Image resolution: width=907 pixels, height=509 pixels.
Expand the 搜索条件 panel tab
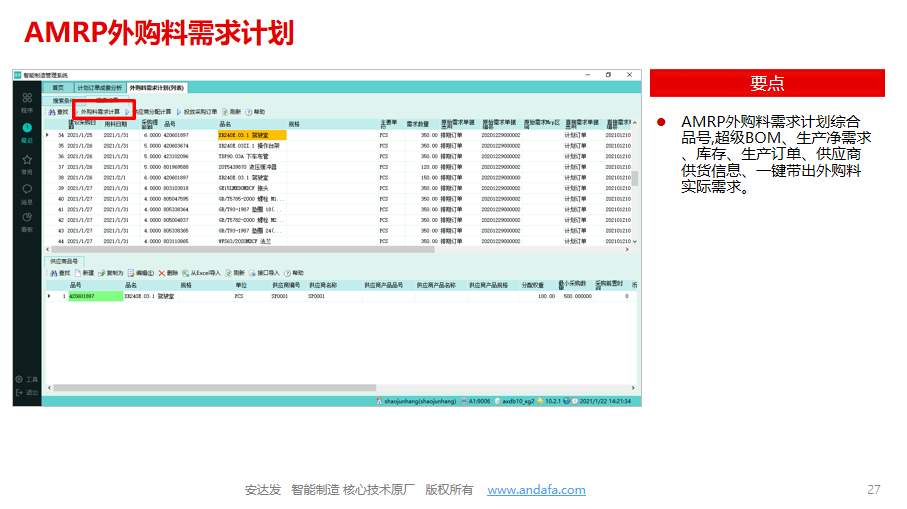tap(62, 100)
